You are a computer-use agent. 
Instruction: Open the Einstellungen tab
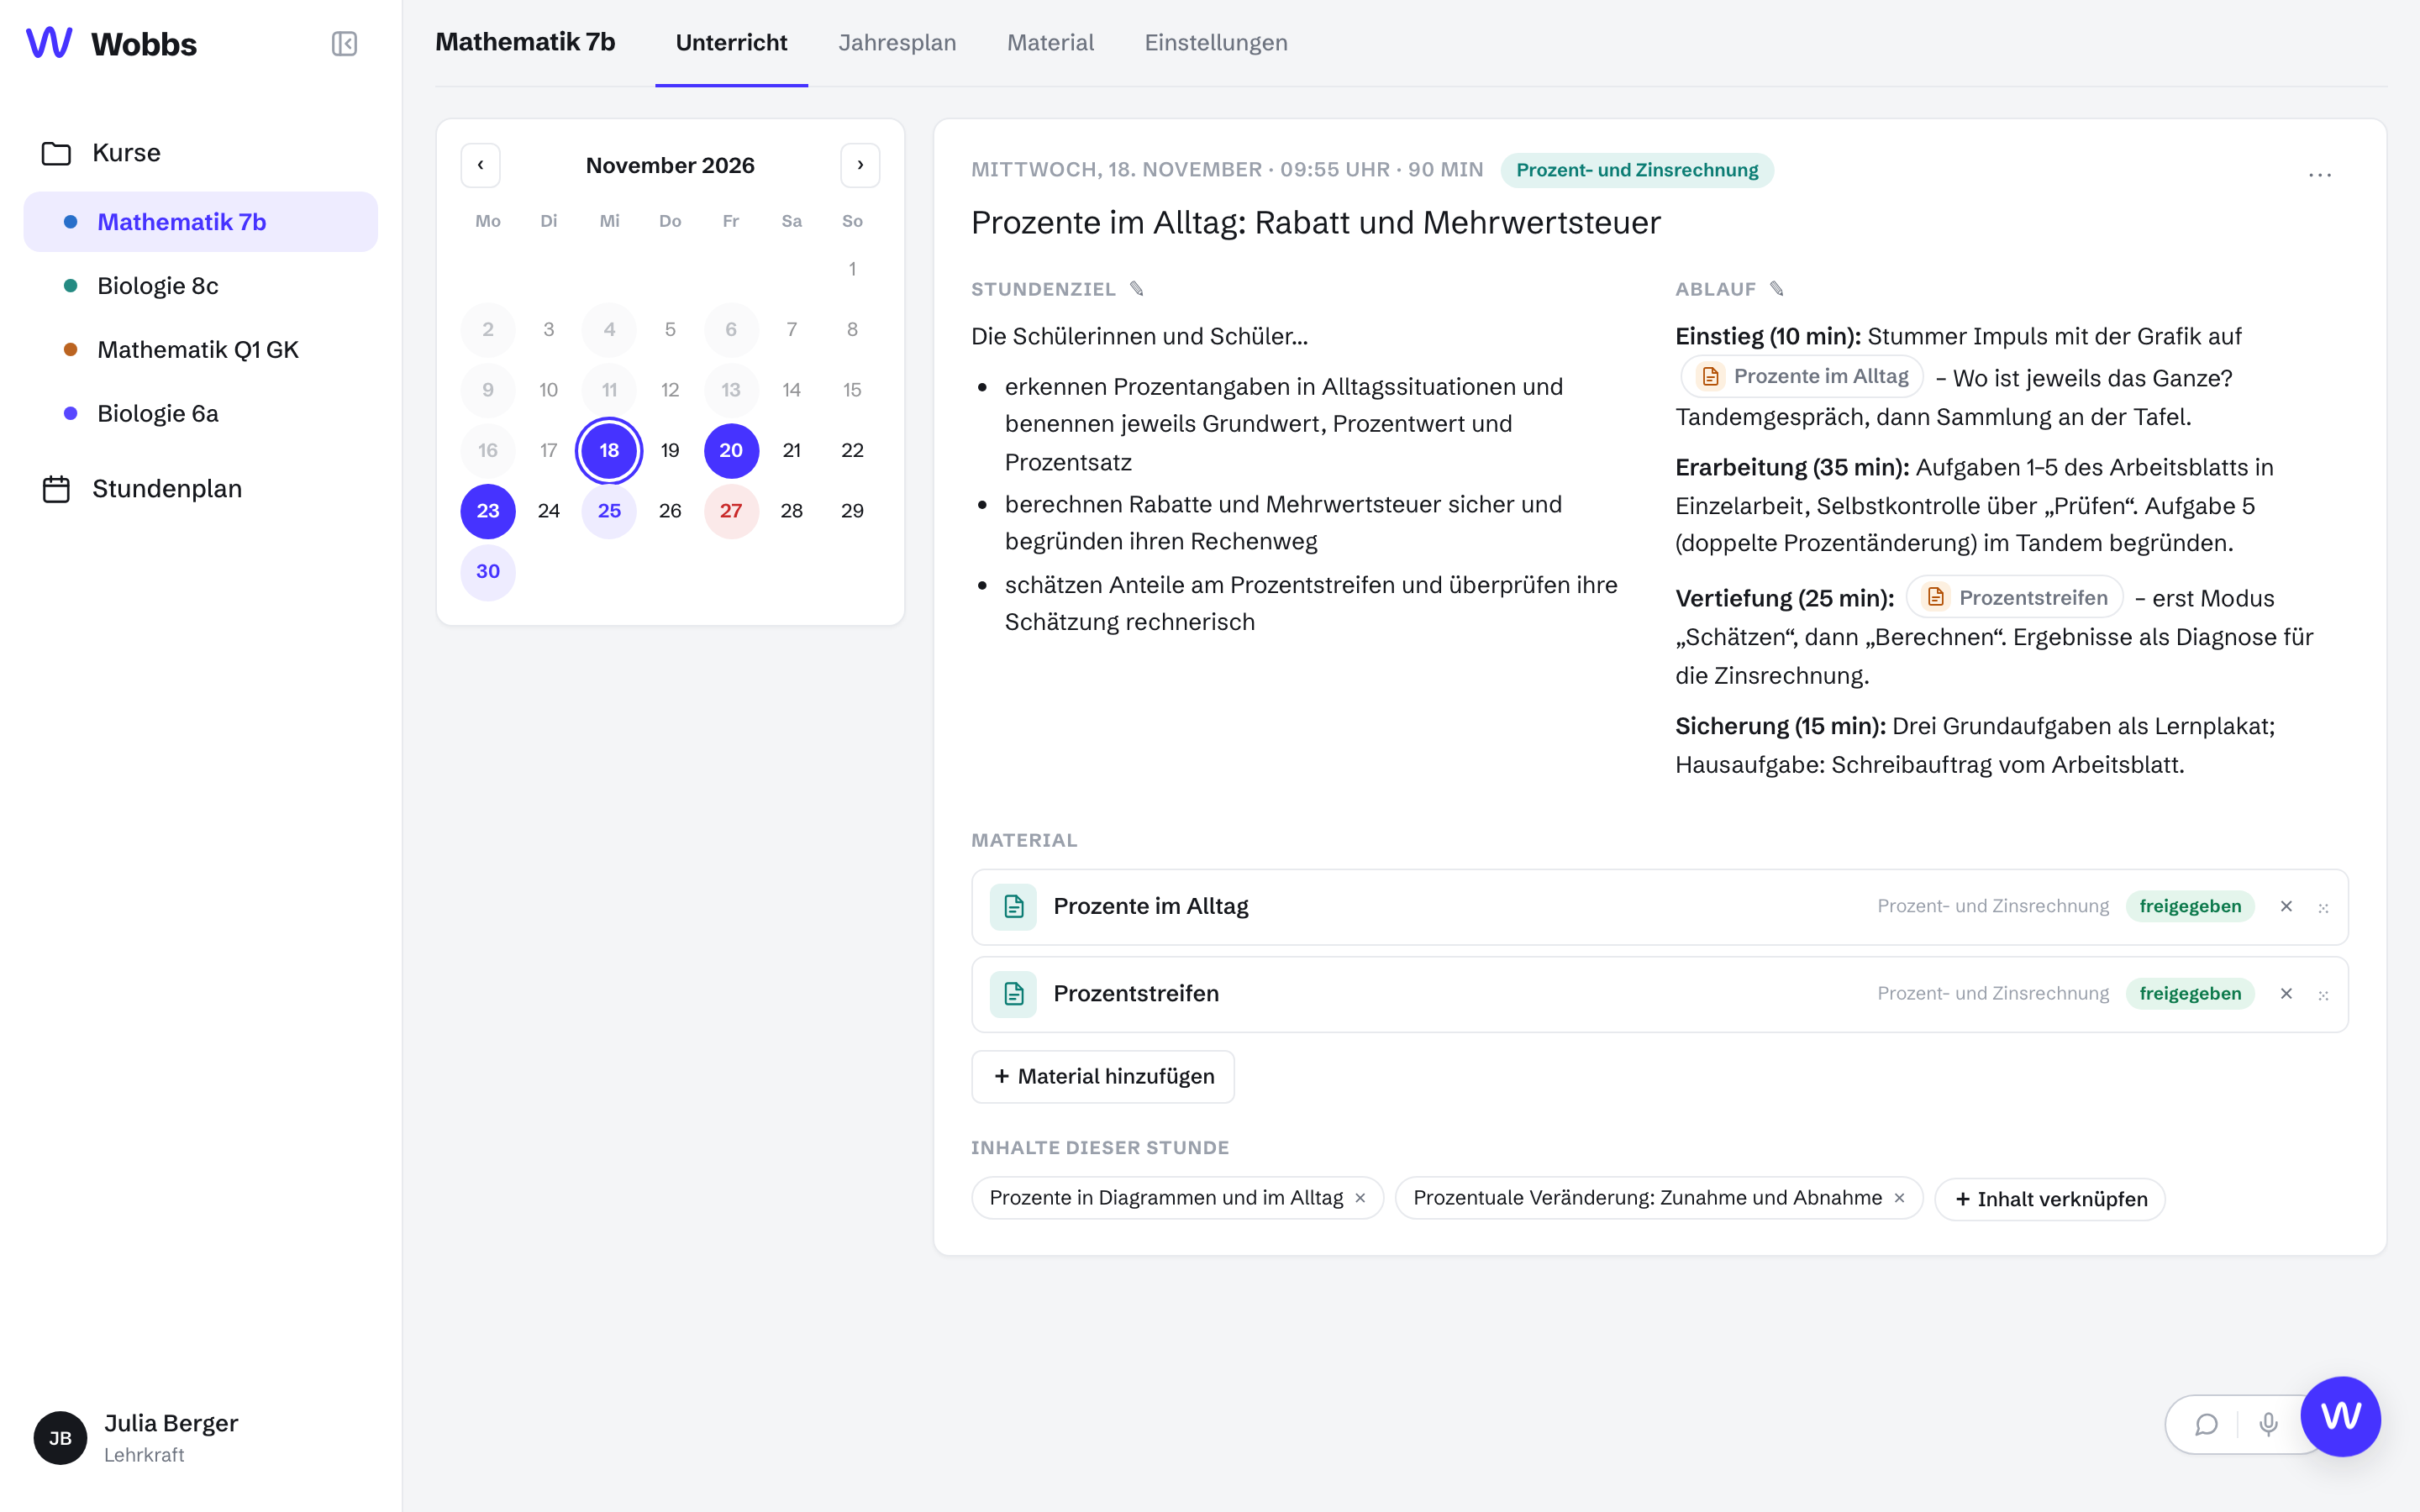[x=1216, y=43]
